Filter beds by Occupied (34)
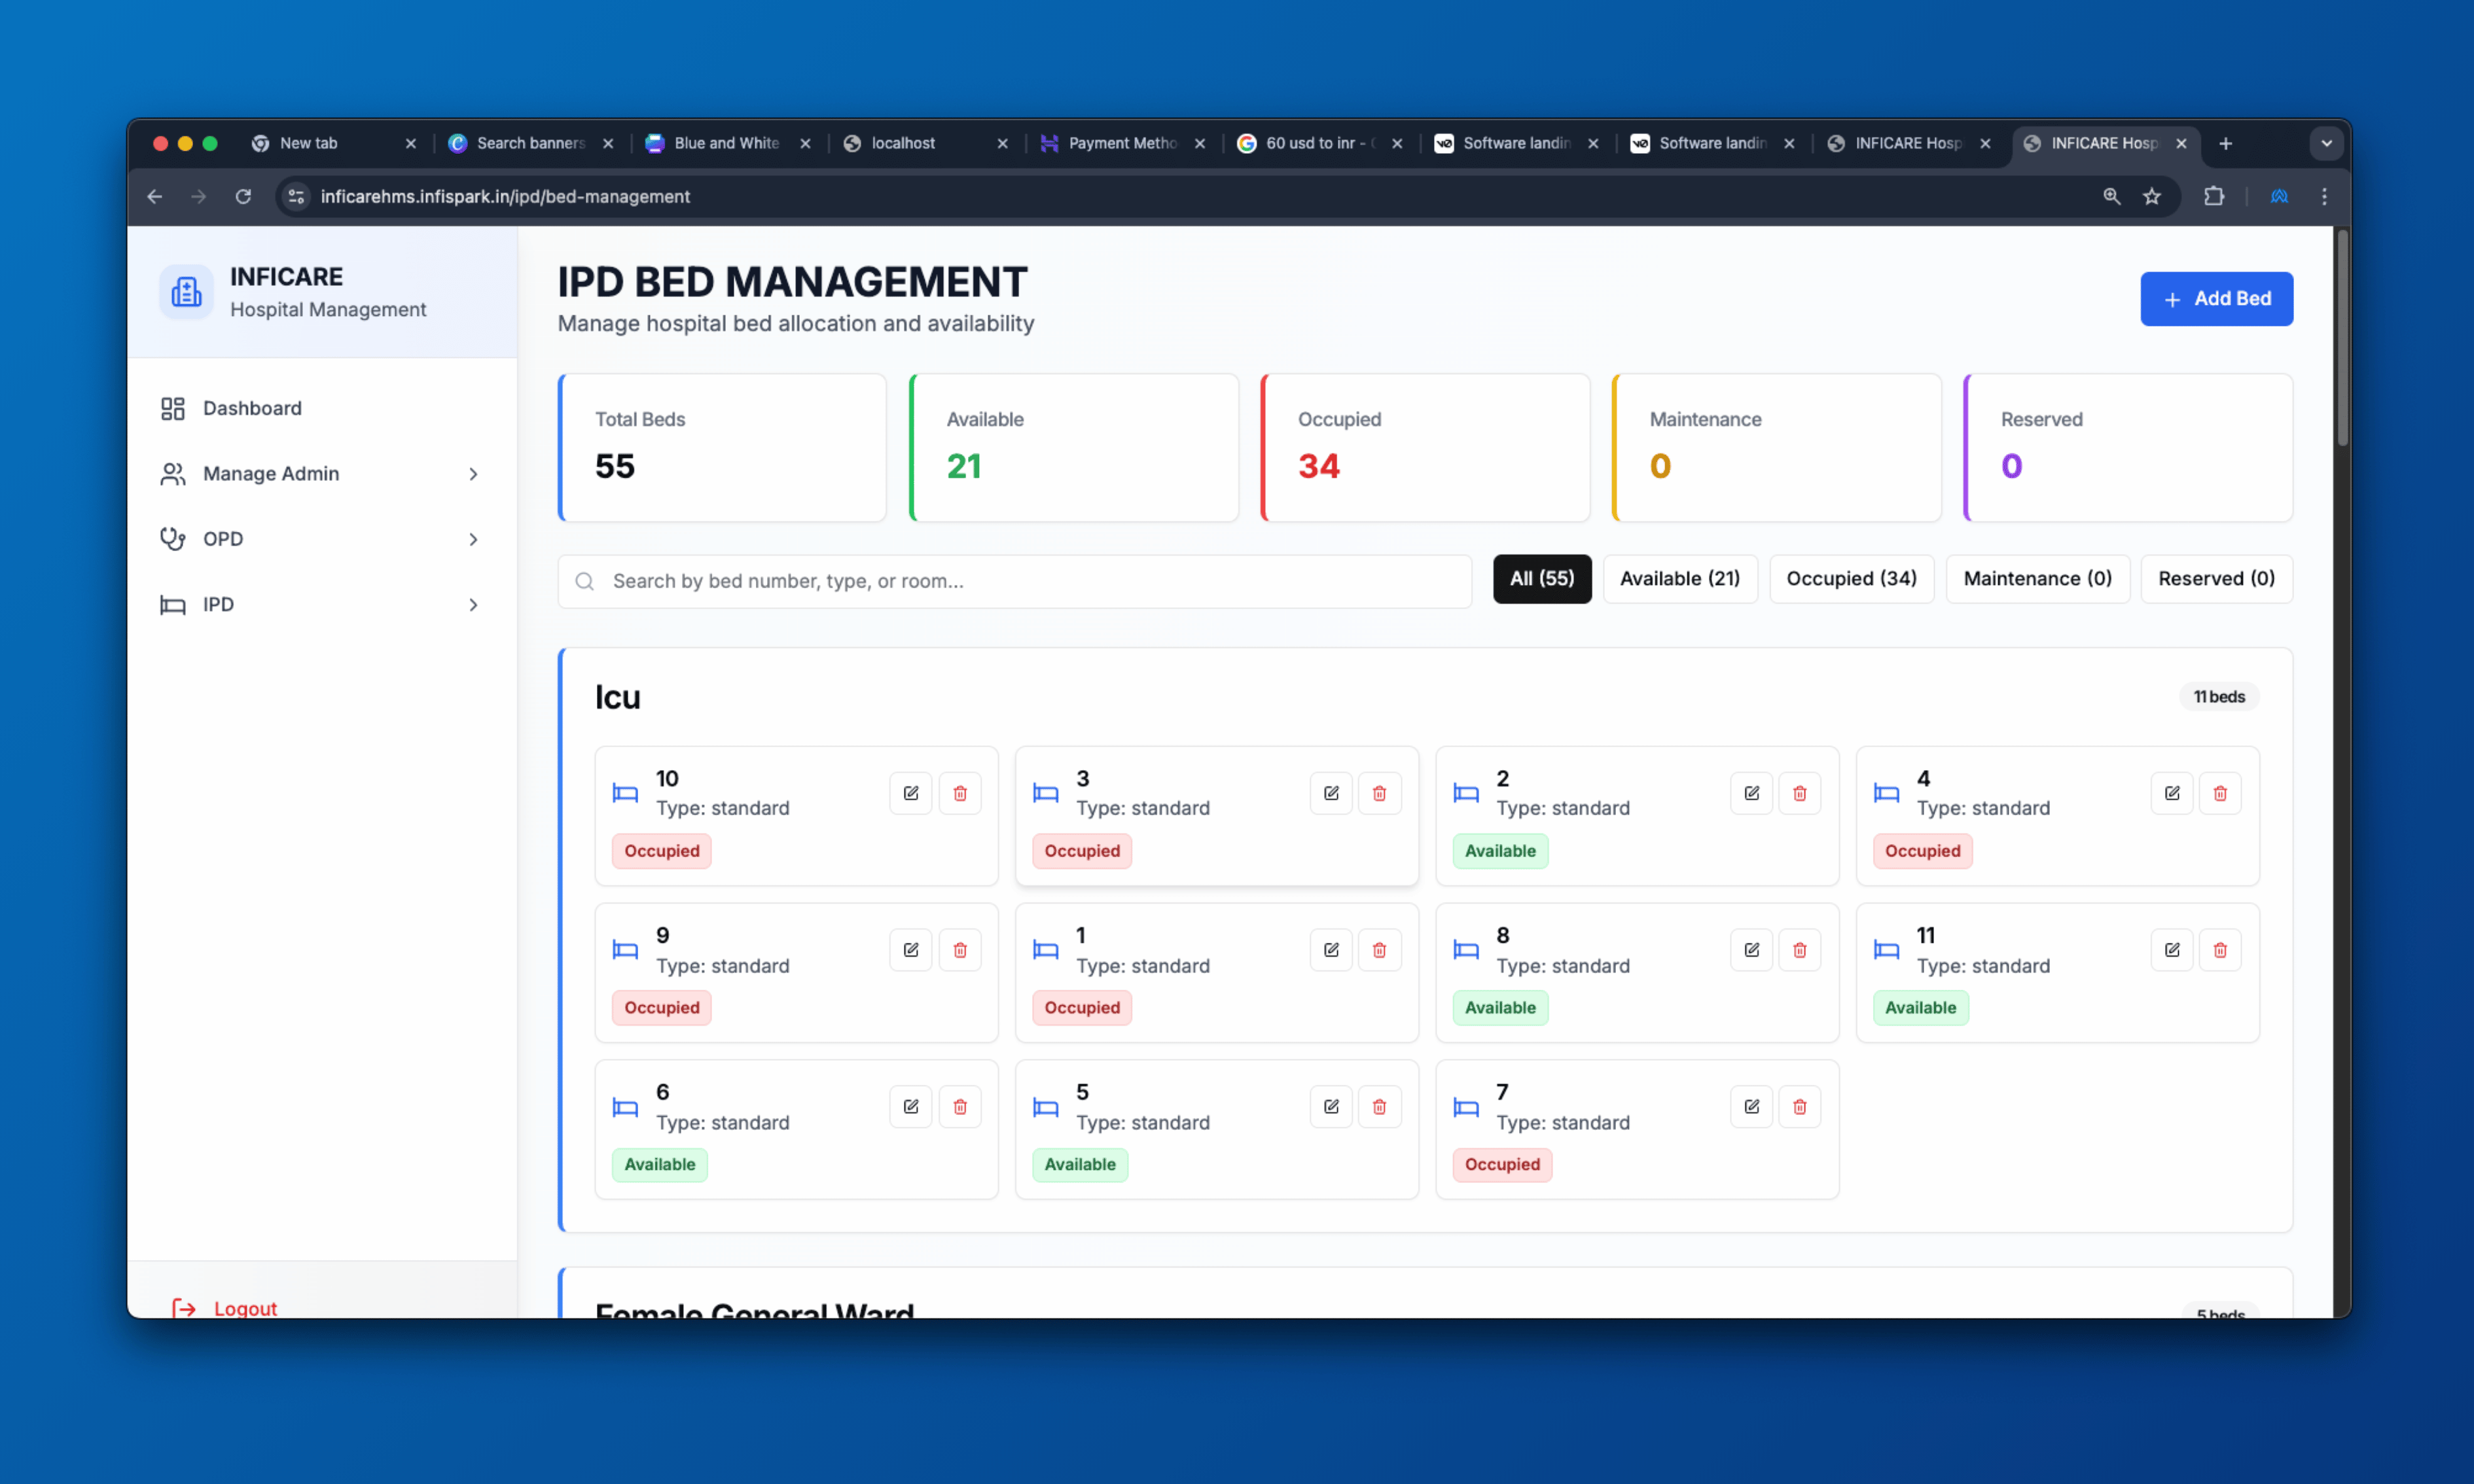Screen dimensions: 2474x1484 coord(1851,579)
